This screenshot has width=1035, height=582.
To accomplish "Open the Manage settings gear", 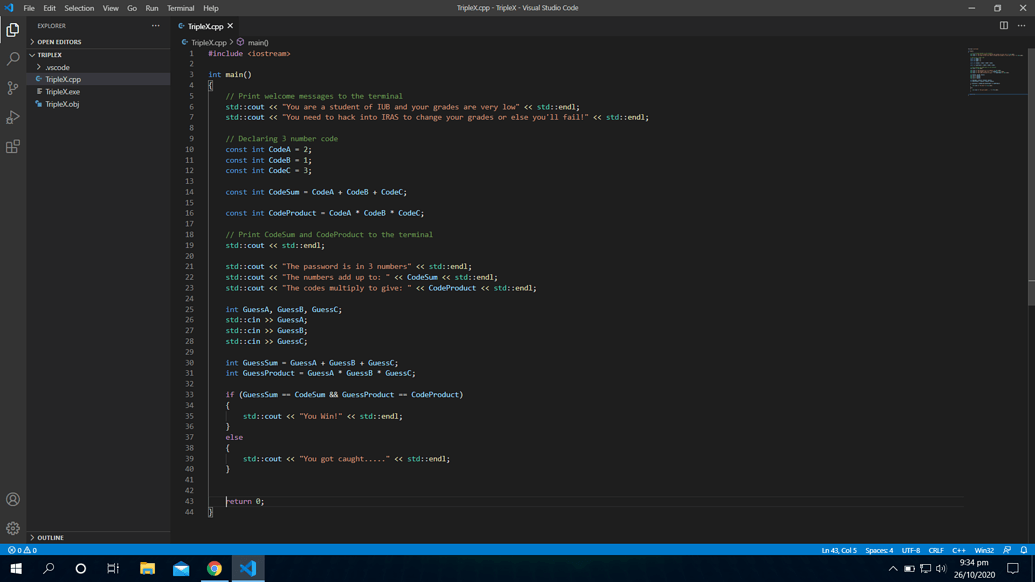I will [x=13, y=528].
